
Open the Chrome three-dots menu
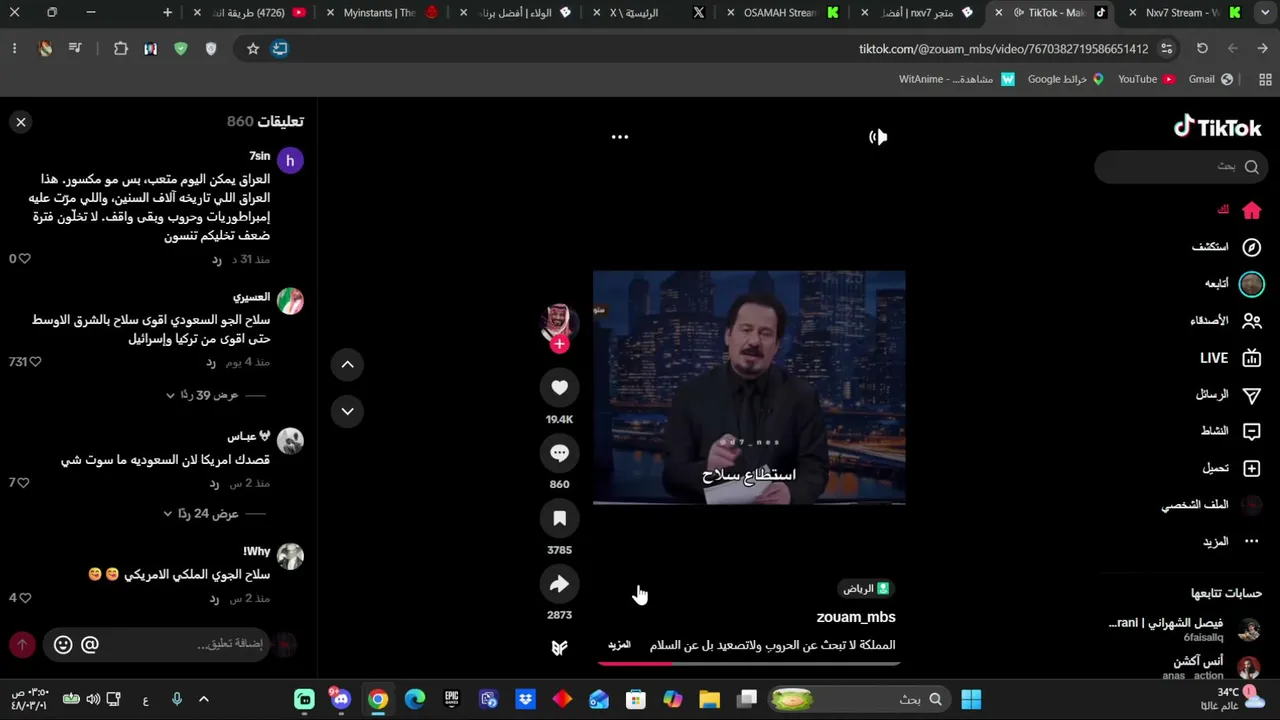(14, 48)
